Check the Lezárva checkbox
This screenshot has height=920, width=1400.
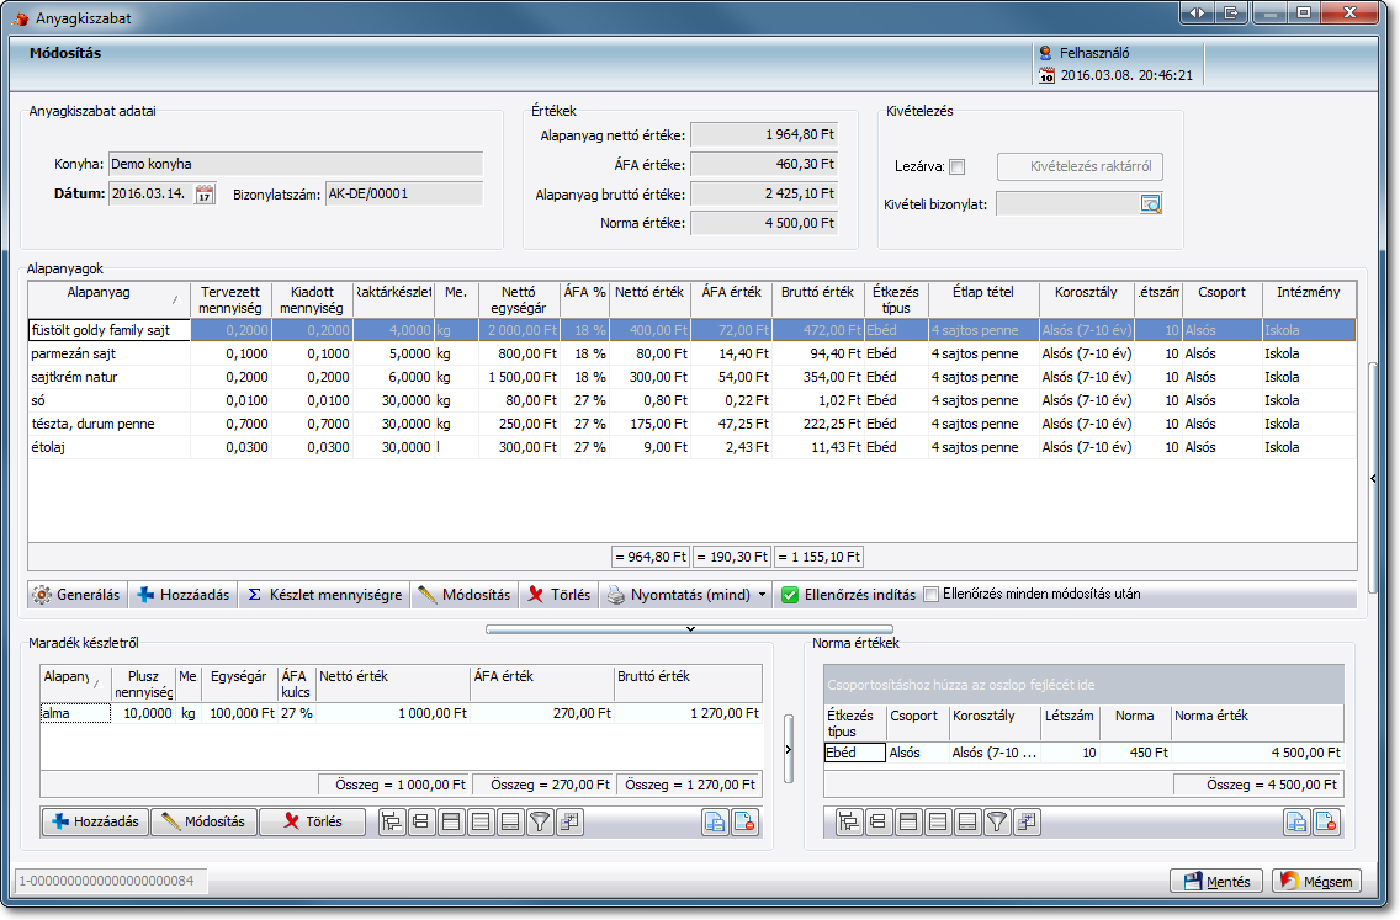(957, 167)
